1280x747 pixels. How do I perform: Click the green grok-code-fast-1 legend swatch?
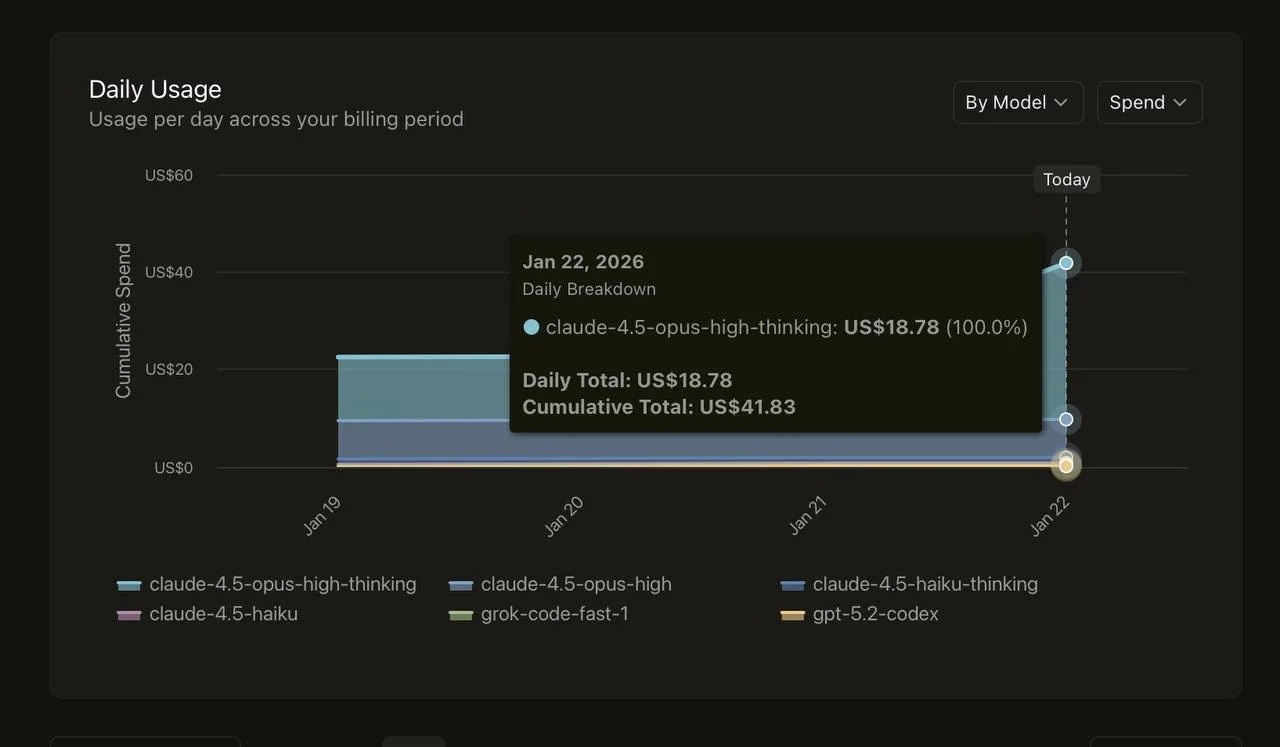click(x=461, y=615)
